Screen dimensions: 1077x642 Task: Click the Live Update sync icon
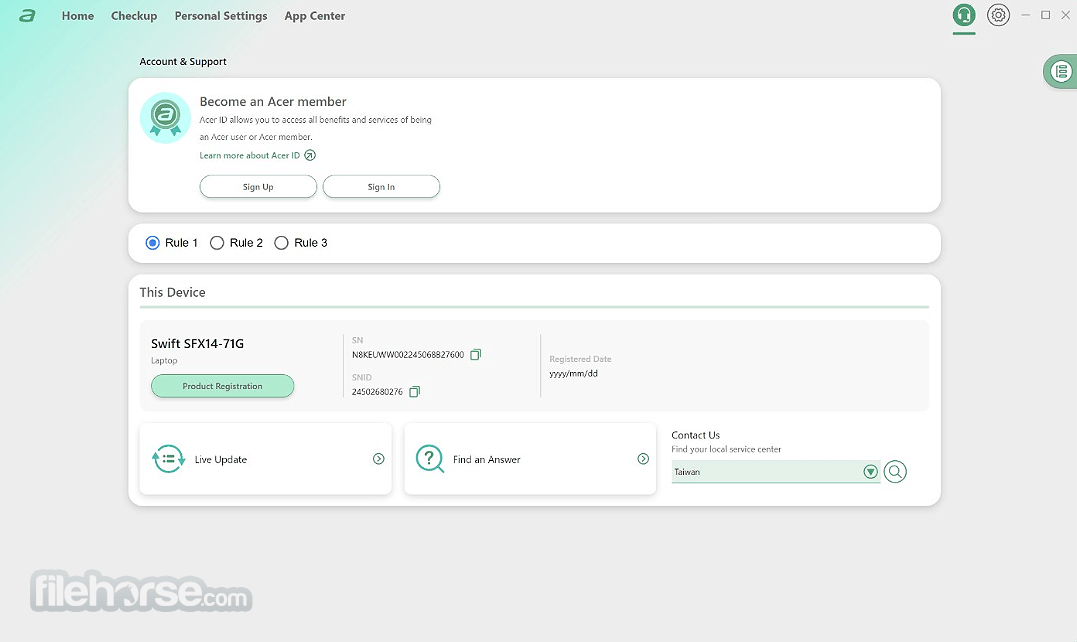168,459
